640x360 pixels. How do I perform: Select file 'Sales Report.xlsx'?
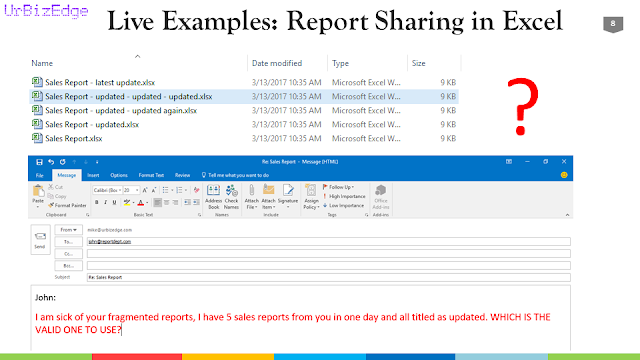point(73,138)
